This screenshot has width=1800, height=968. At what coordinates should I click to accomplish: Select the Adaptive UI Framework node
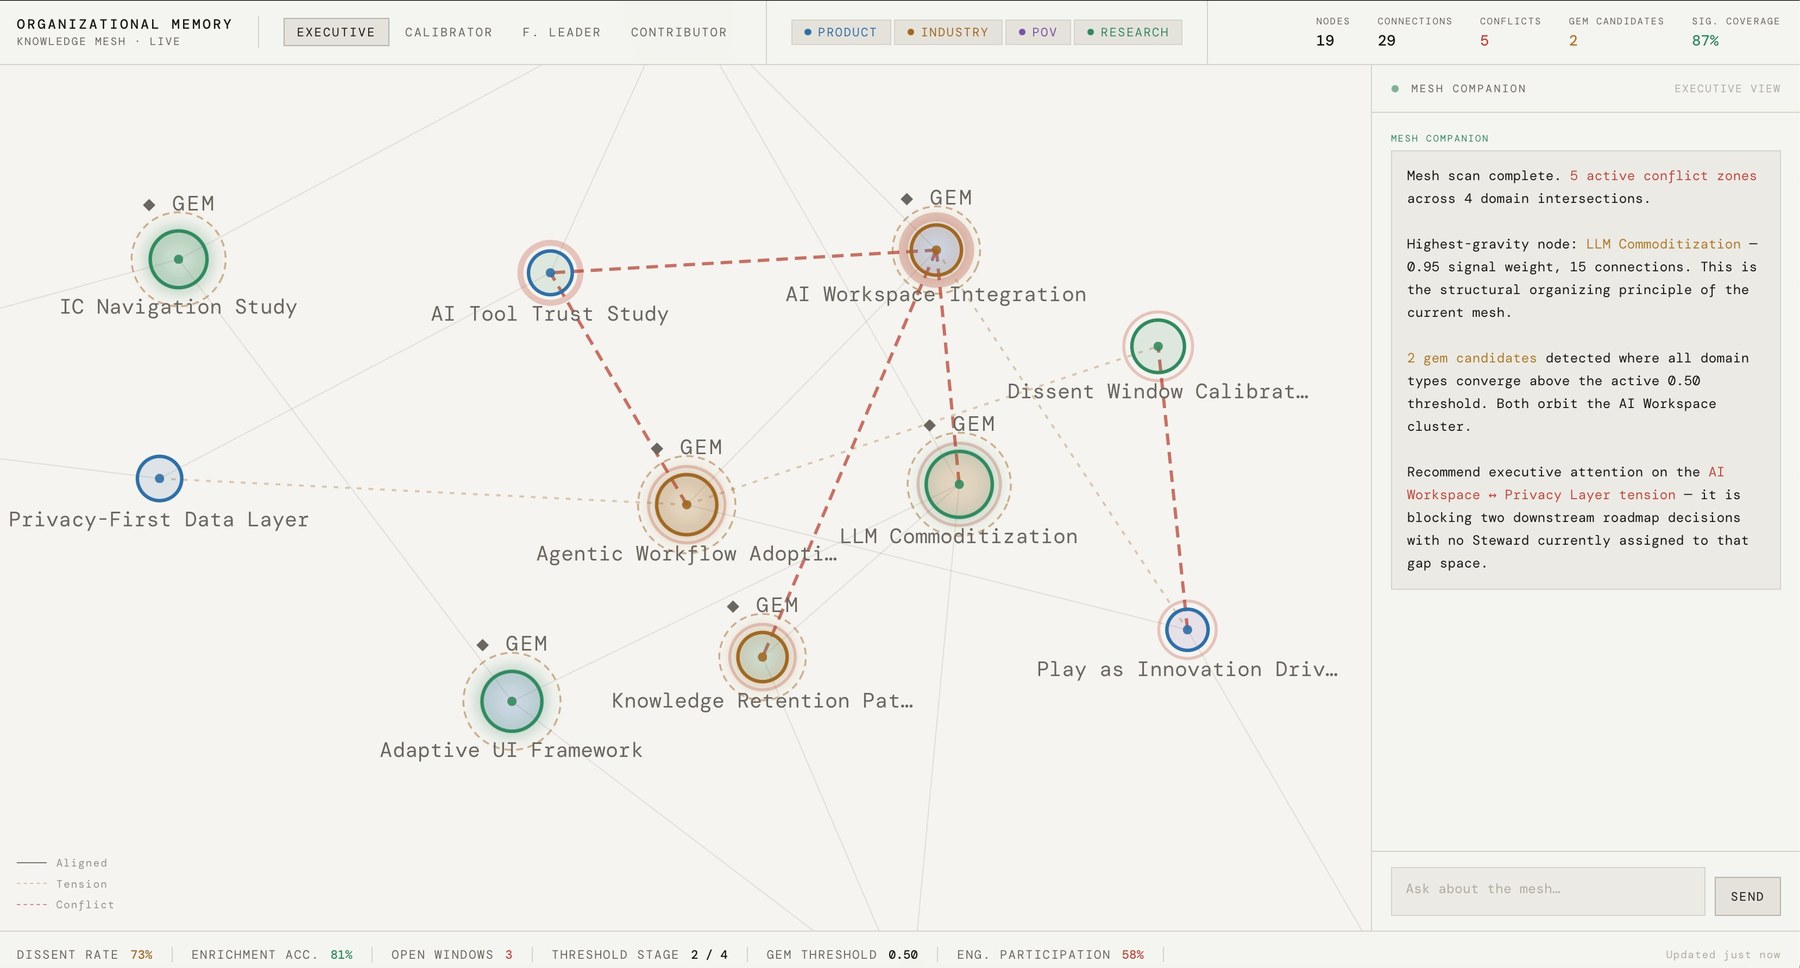pyautogui.click(x=511, y=701)
